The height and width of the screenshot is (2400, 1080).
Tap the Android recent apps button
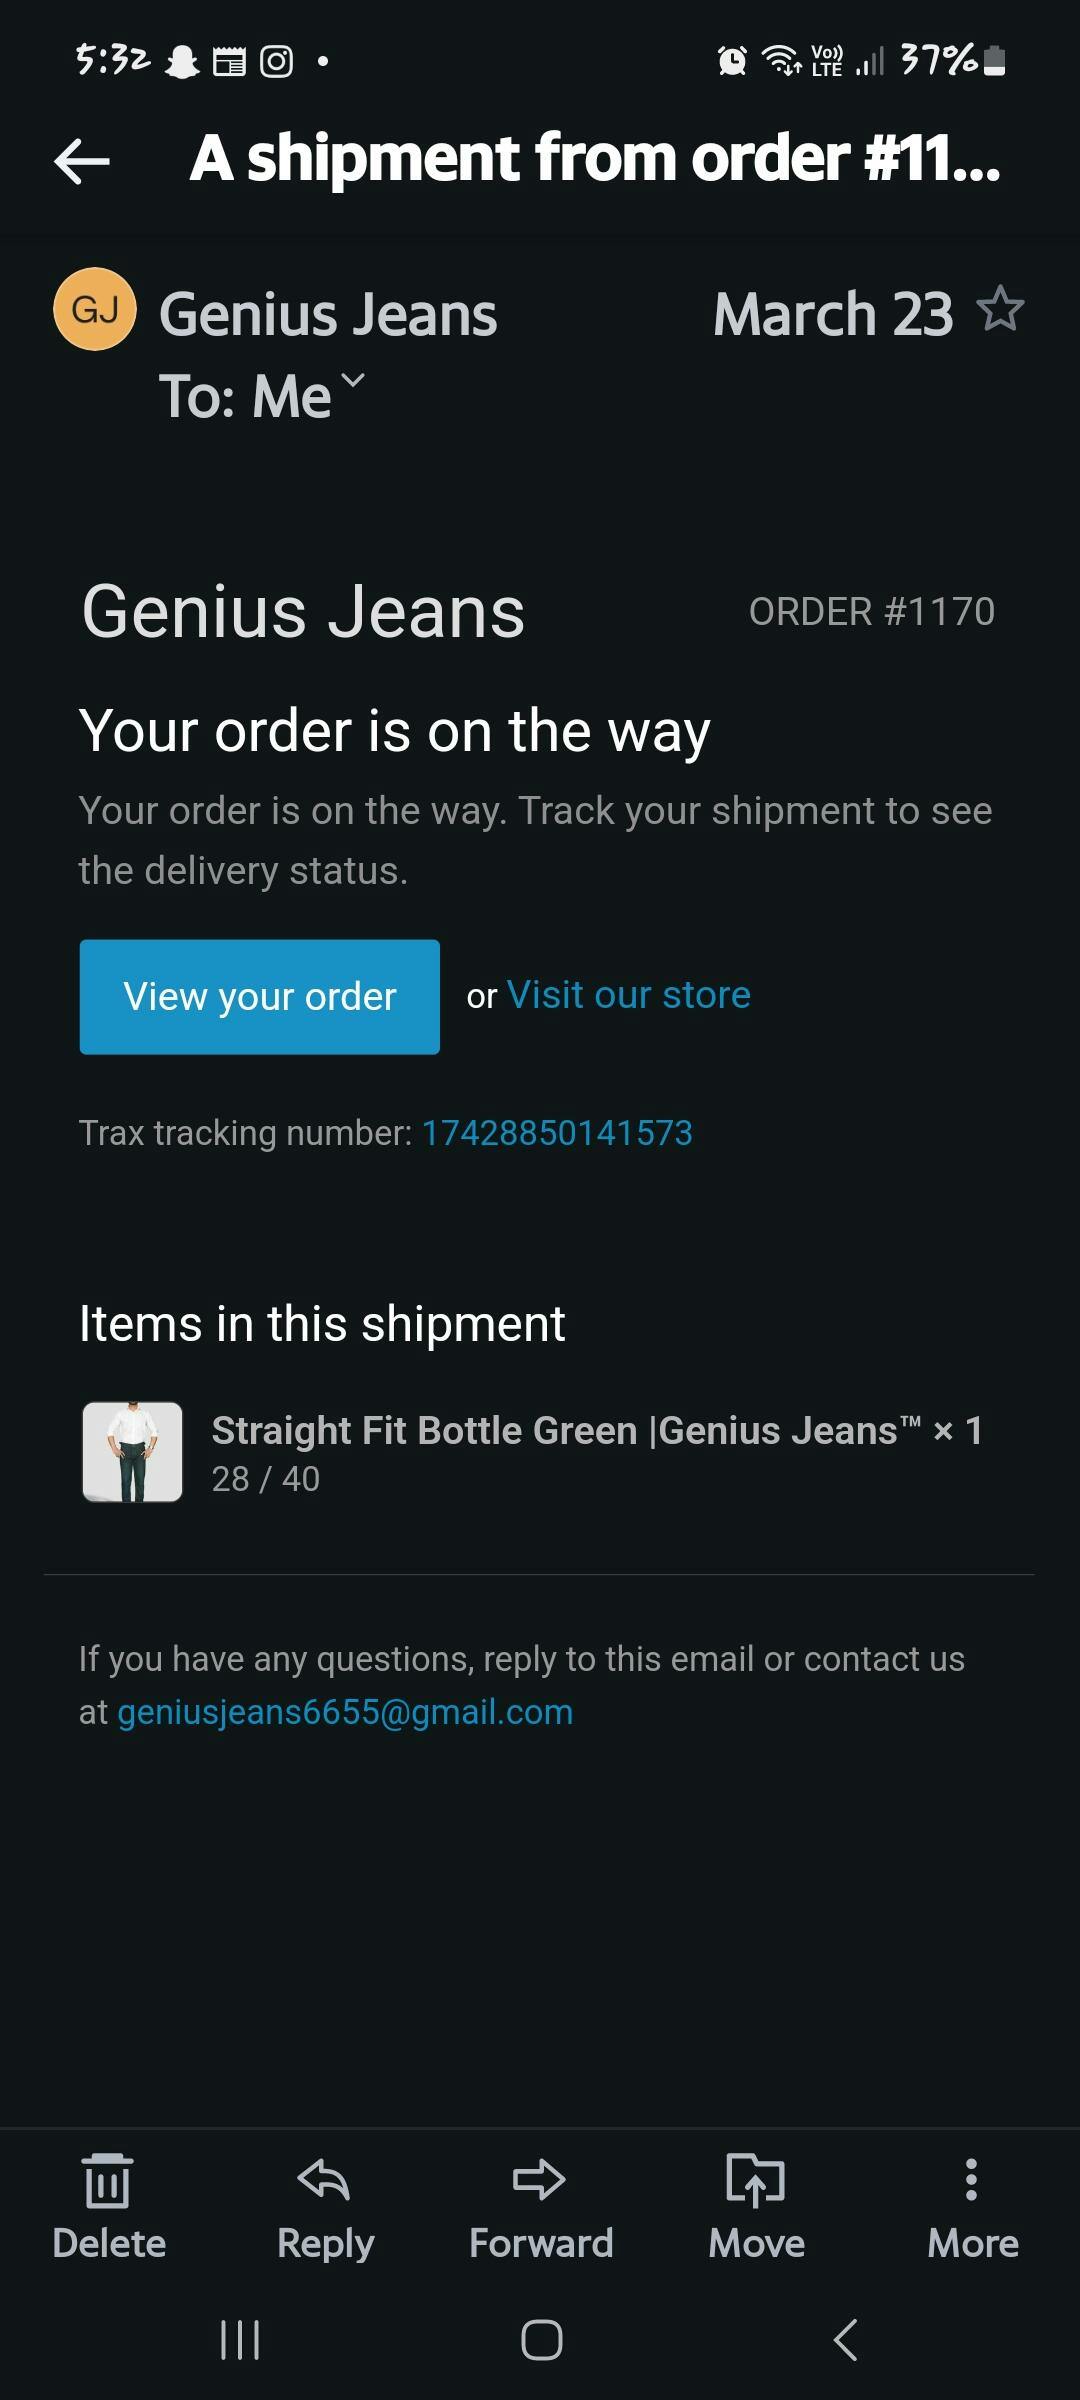coord(240,2340)
